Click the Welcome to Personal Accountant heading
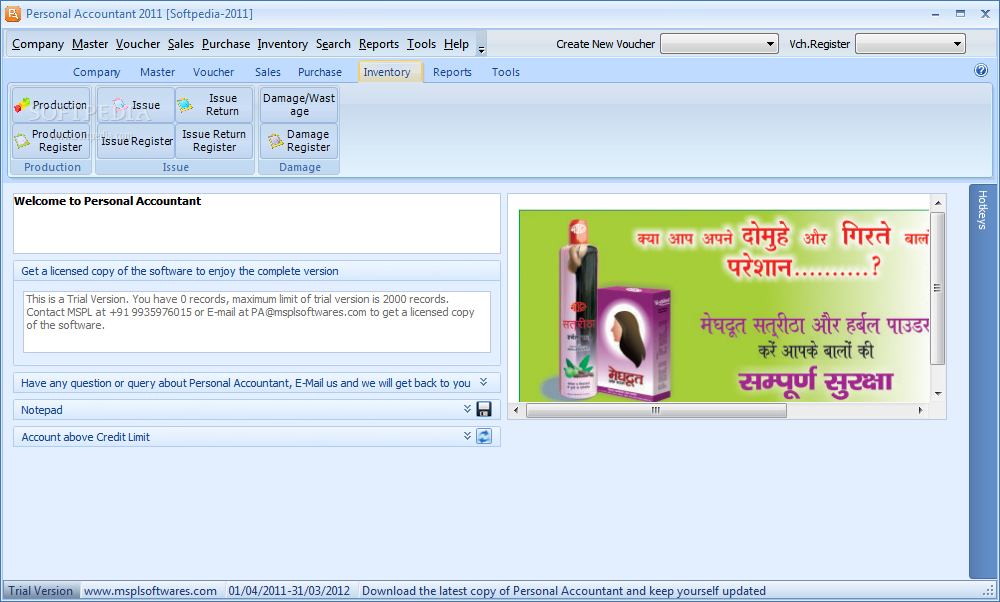This screenshot has width=1000, height=602. [x=107, y=201]
